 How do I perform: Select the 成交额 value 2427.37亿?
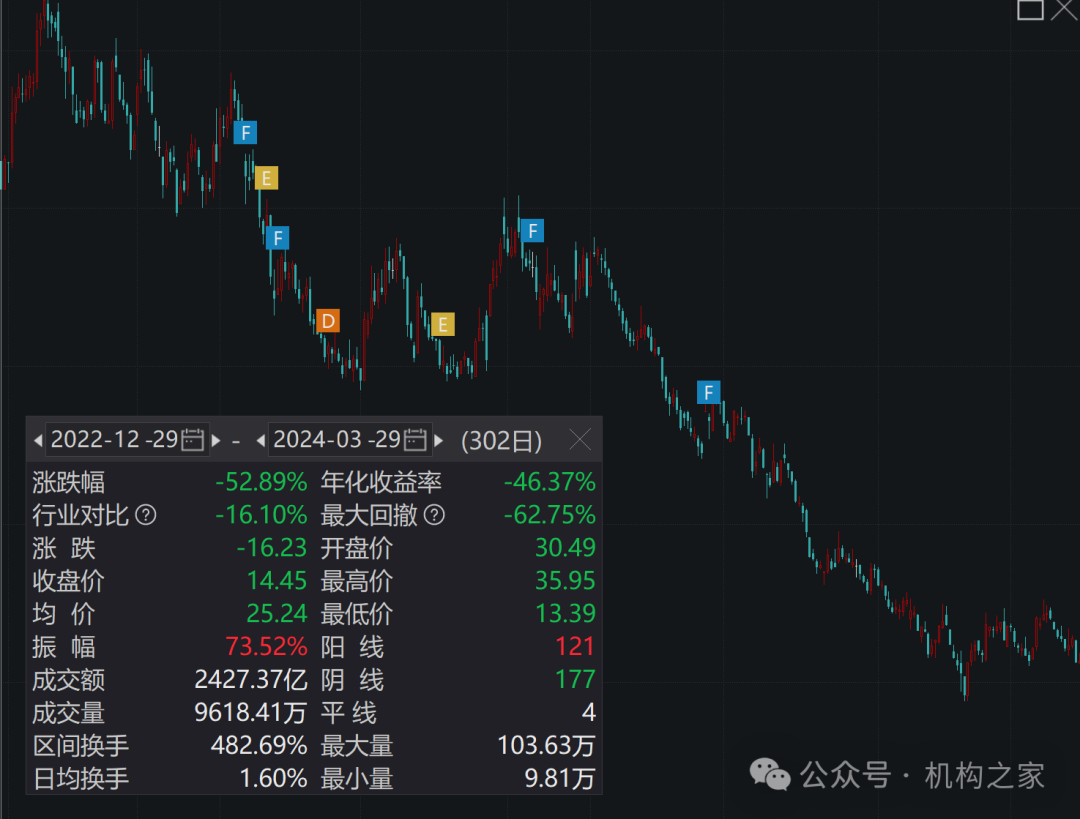(x=251, y=679)
